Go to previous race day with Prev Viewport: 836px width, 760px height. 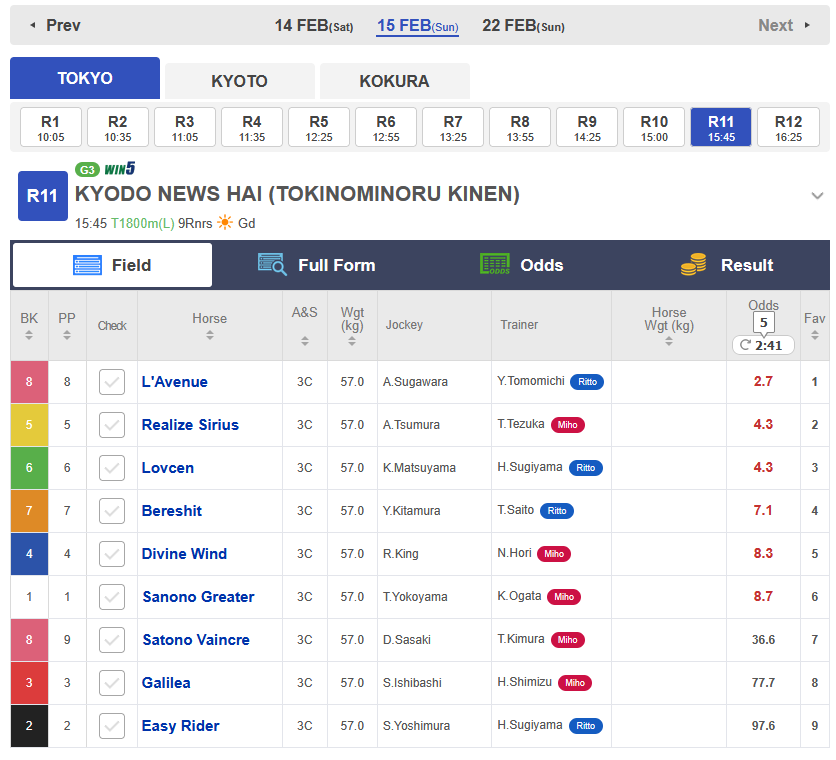tap(55, 25)
